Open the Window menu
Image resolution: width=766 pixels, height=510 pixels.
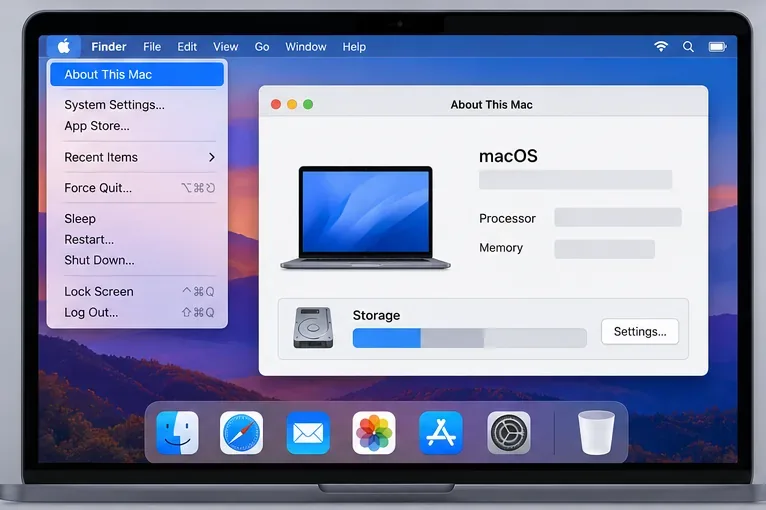click(x=306, y=47)
